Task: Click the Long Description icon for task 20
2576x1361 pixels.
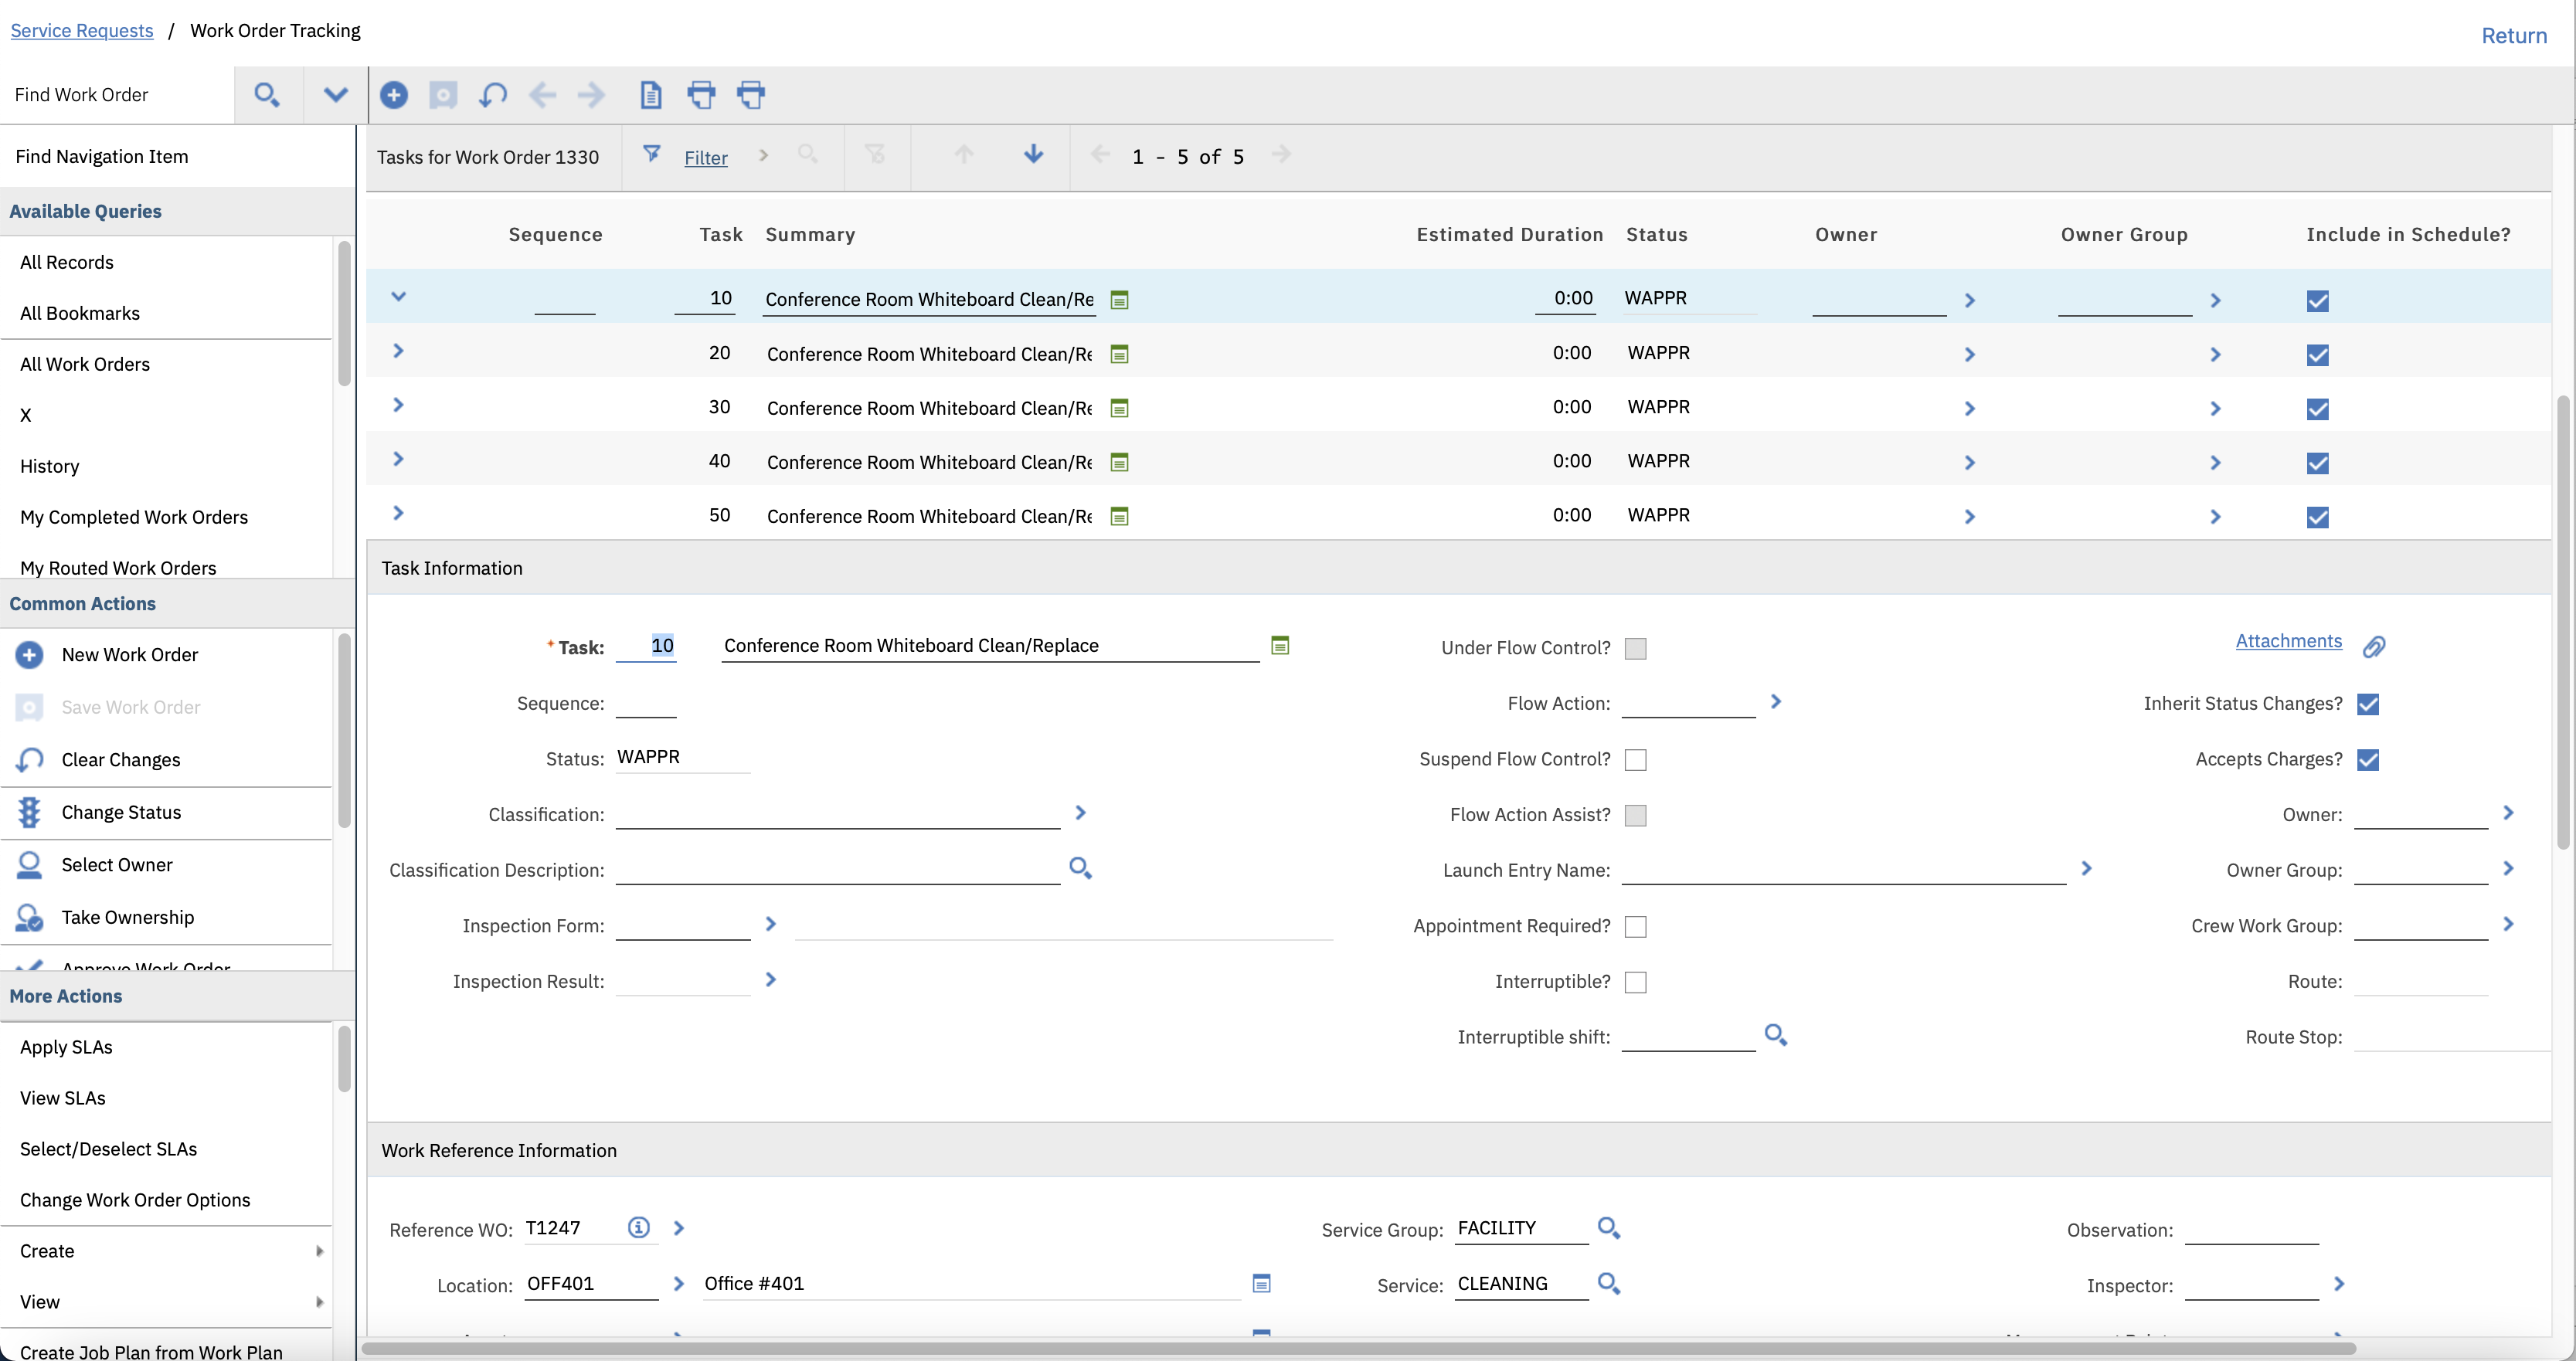Action: point(1119,354)
